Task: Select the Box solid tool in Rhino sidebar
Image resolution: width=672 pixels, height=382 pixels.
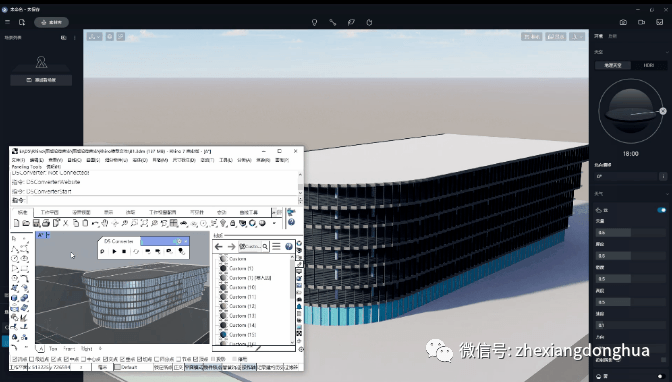Action: [x=15, y=298]
